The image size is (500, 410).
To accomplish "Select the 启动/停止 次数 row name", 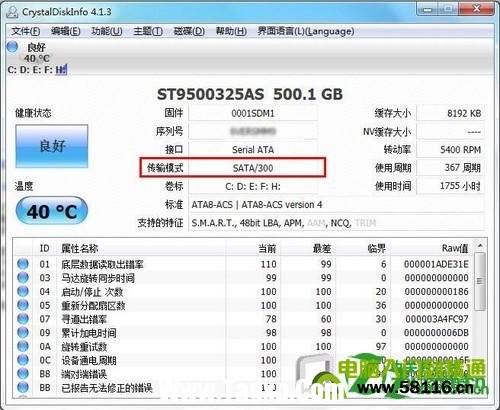I will pyautogui.click(x=92, y=292).
